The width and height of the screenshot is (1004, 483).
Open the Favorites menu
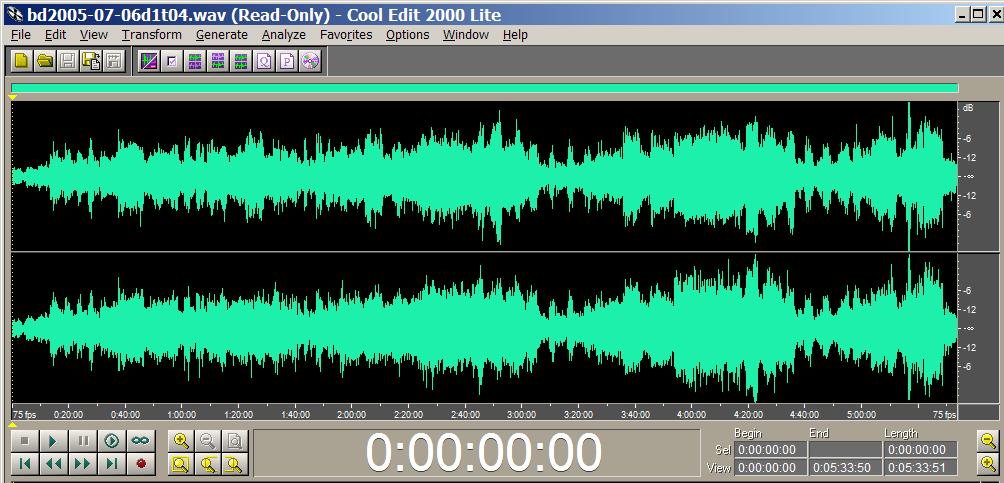346,35
